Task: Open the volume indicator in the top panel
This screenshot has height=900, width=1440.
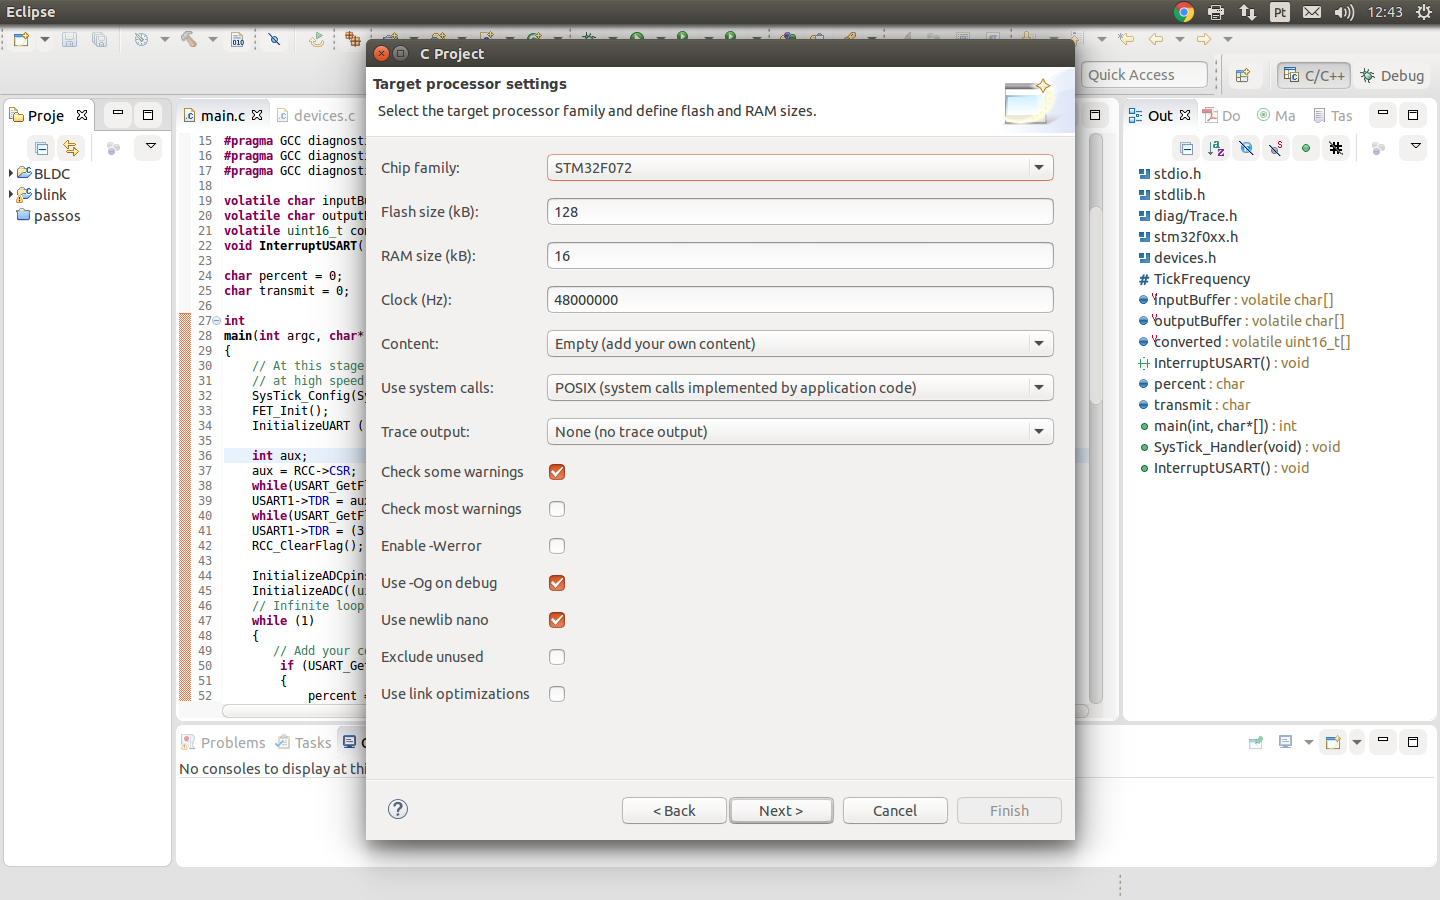Action: (1344, 12)
